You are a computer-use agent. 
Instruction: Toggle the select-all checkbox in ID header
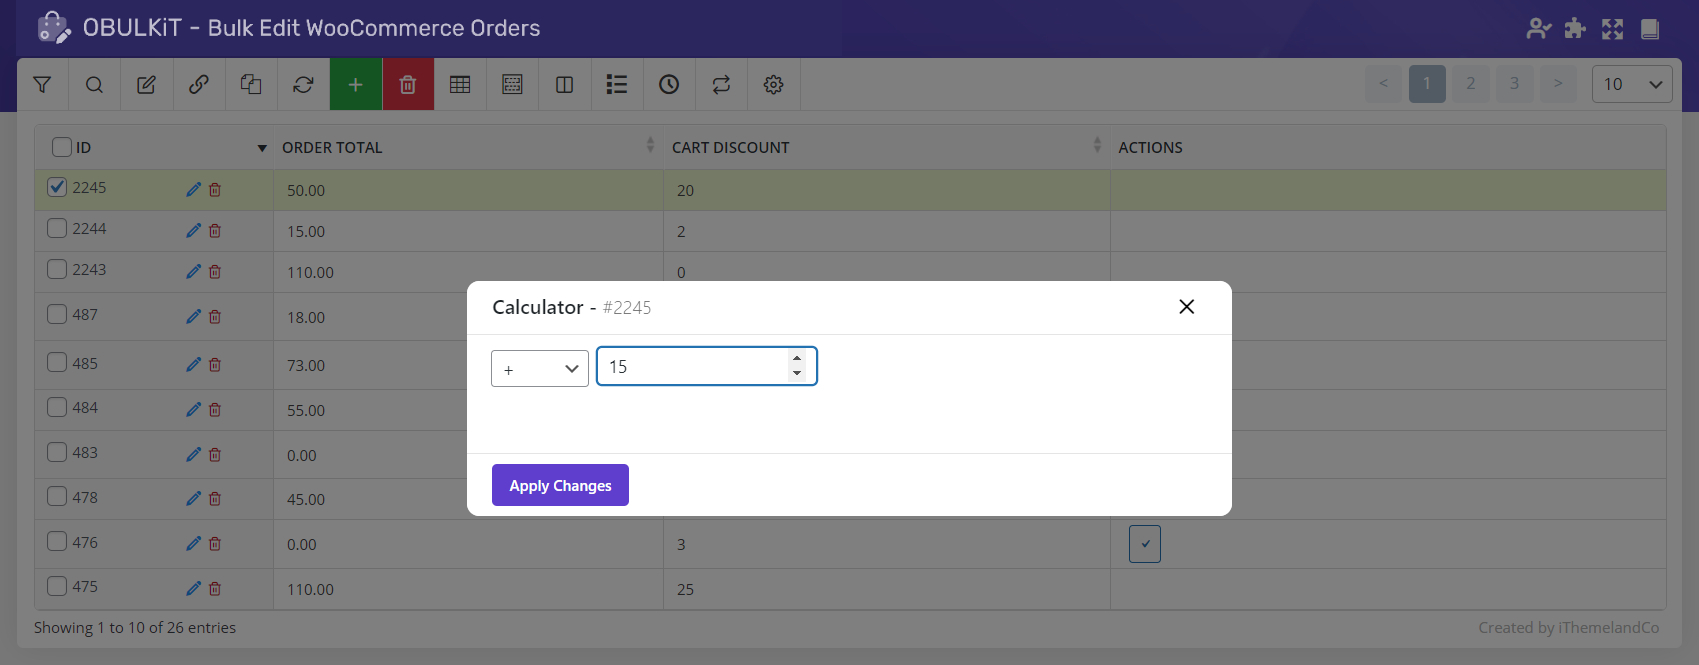(62, 147)
